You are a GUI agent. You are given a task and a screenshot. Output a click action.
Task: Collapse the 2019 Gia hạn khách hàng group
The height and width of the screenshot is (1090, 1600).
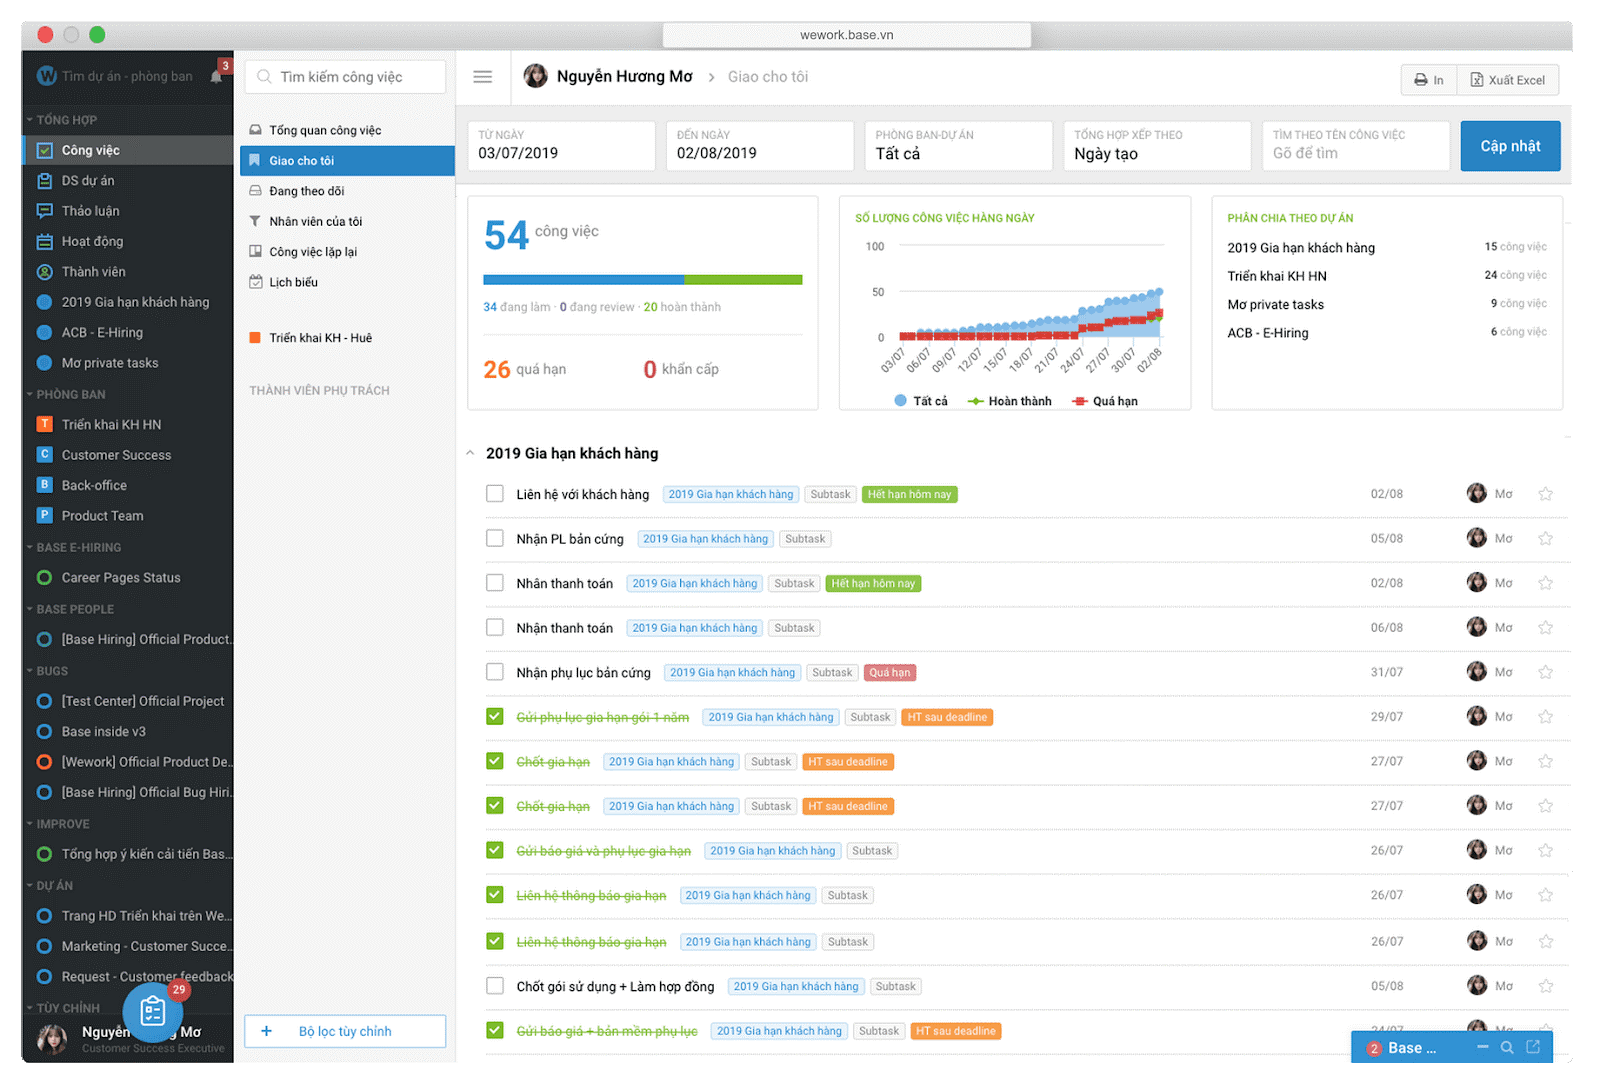470,454
